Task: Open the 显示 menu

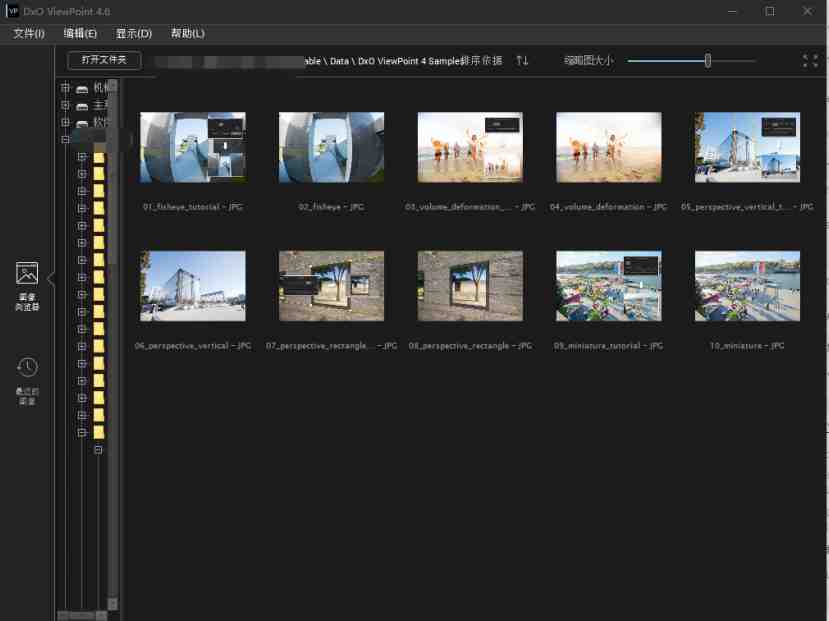Action: click(x=135, y=33)
